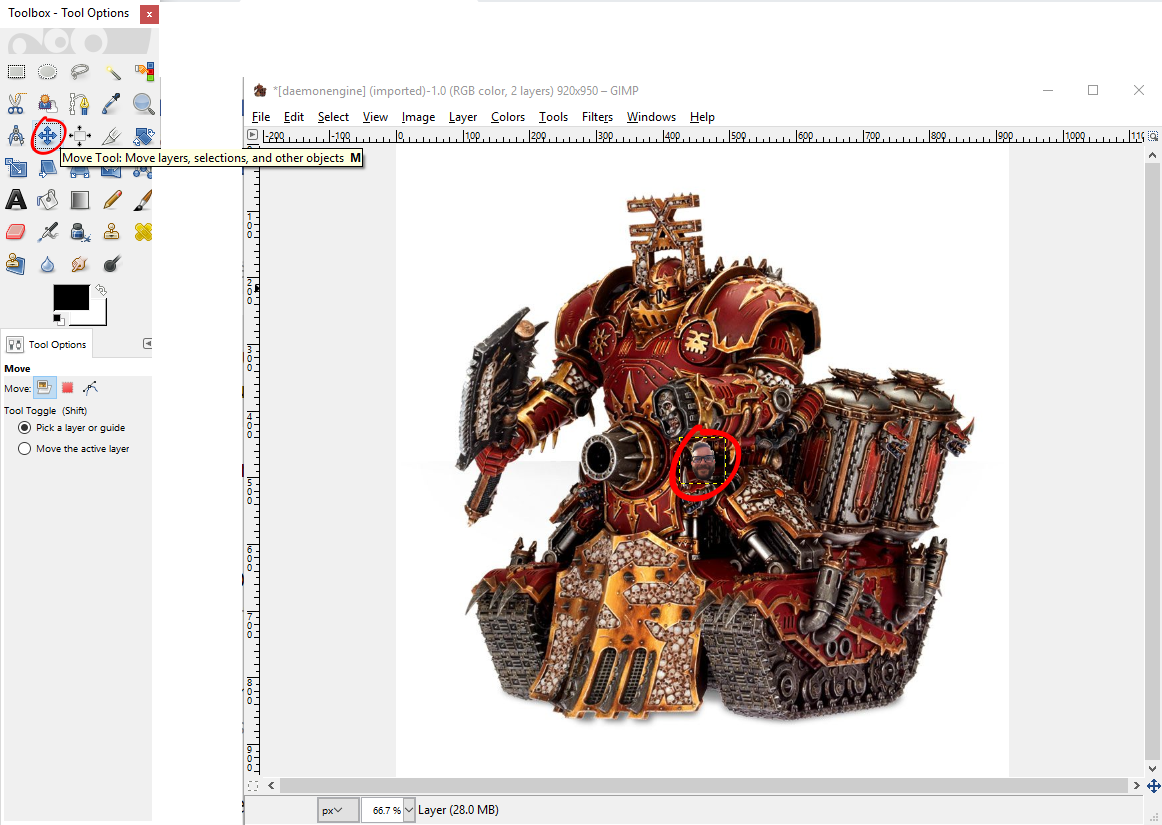
Task: Activate the Zoom magnifier tool
Action: pos(144,103)
